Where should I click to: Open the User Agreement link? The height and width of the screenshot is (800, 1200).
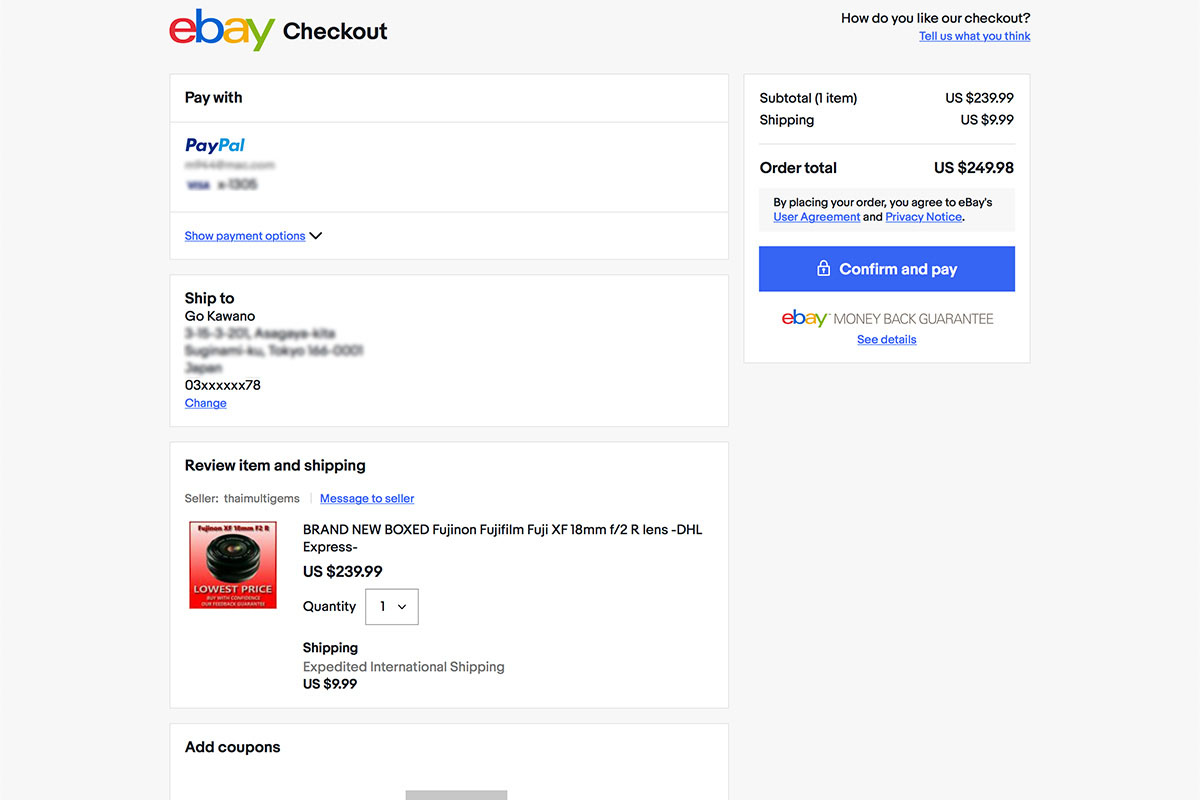816,217
